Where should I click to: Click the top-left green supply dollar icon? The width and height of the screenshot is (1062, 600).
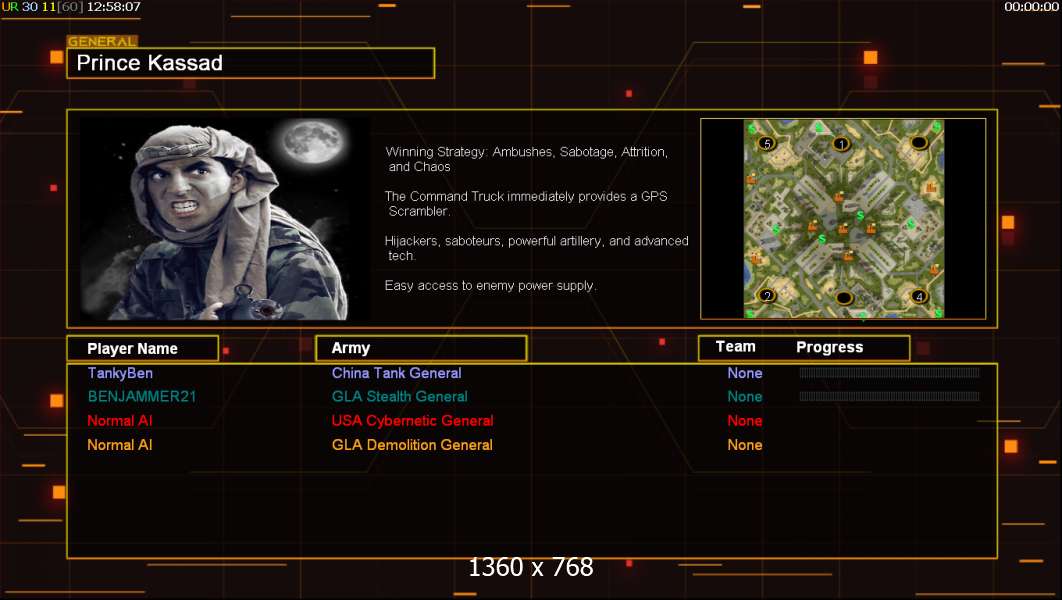[x=751, y=128]
